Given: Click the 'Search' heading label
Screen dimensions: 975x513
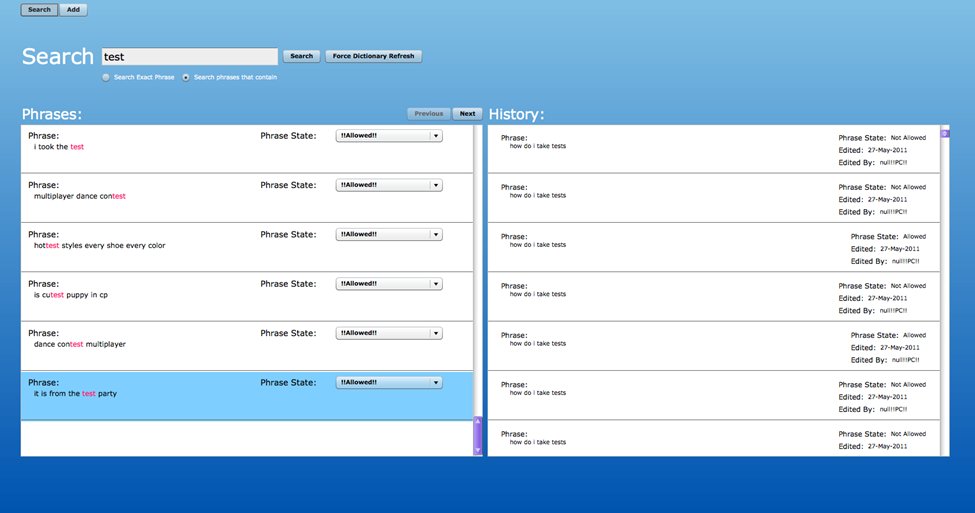Looking at the screenshot, I should point(57,57).
